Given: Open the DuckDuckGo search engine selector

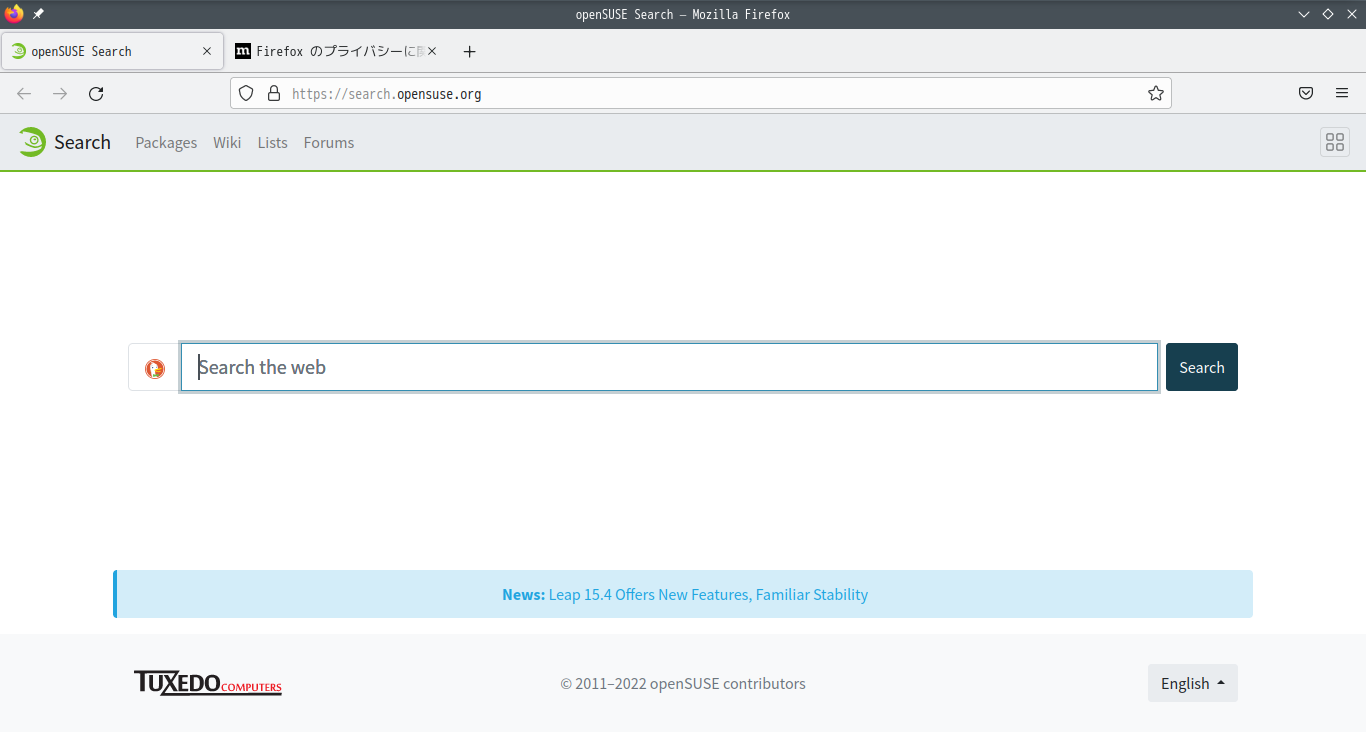Looking at the screenshot, I should pos(154,367).
